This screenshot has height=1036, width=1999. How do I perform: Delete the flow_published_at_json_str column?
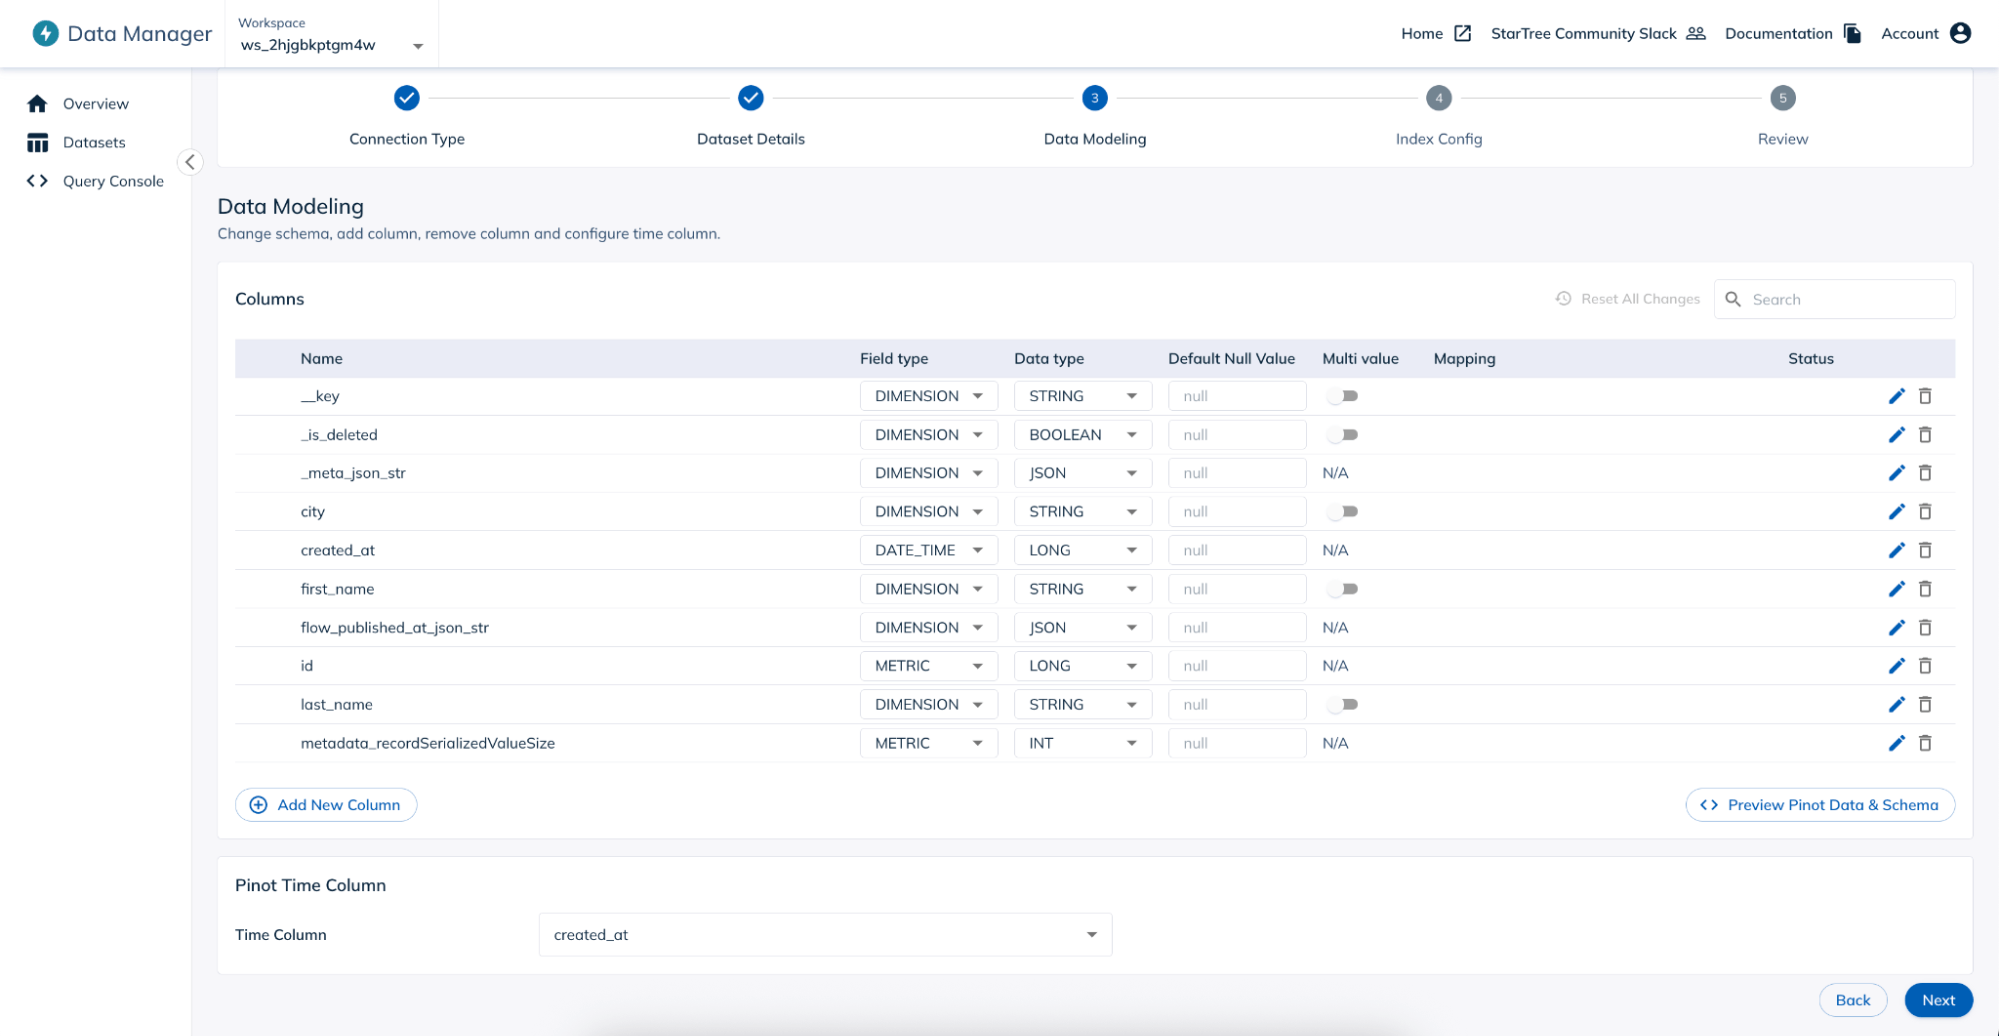click(1925, 628)
